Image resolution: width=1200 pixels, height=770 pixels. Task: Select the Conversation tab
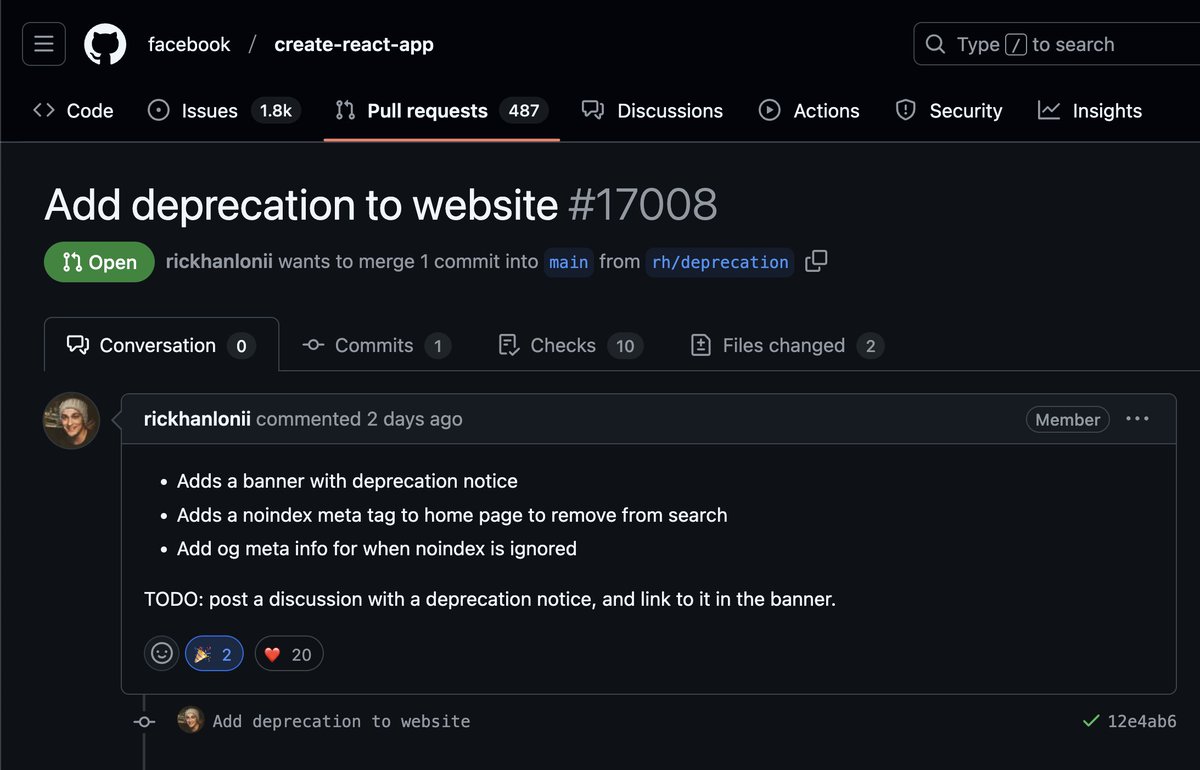[161, 345]
